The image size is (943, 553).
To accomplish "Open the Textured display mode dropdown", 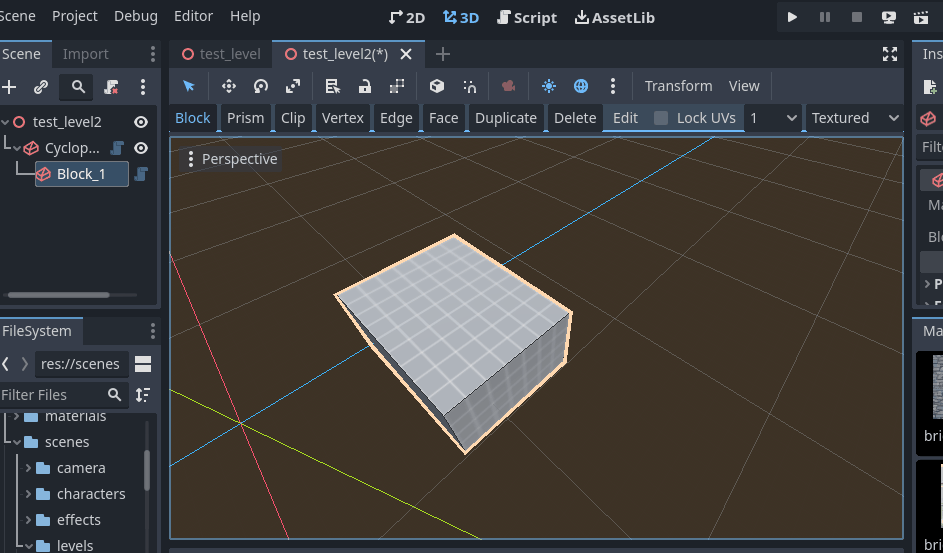I will (x=855, y=118).
